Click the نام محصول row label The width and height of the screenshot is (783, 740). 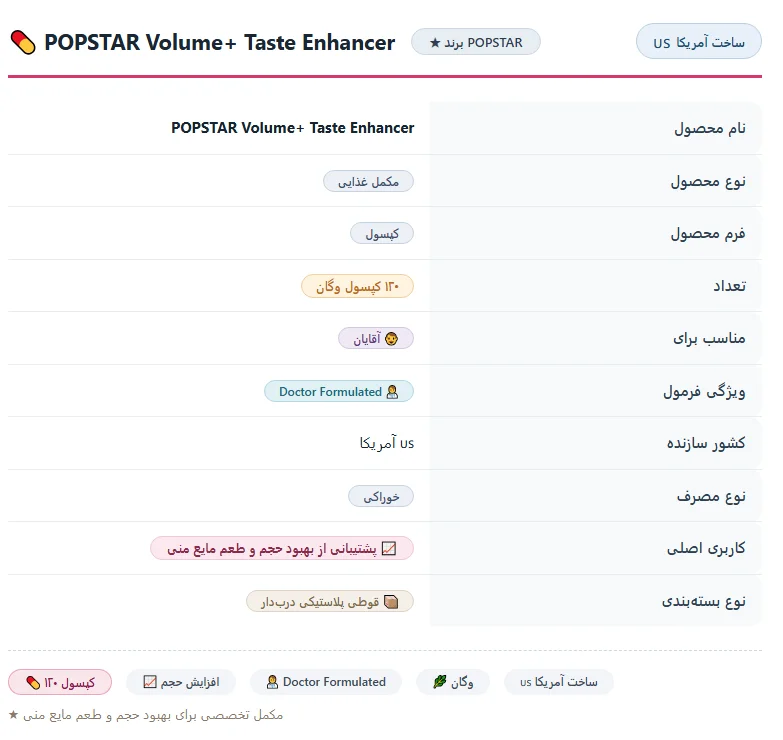click(x=710, y=128)
